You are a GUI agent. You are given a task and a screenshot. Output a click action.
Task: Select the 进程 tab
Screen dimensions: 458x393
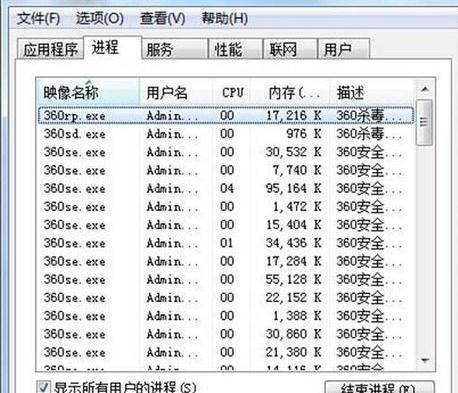point(113,47)
